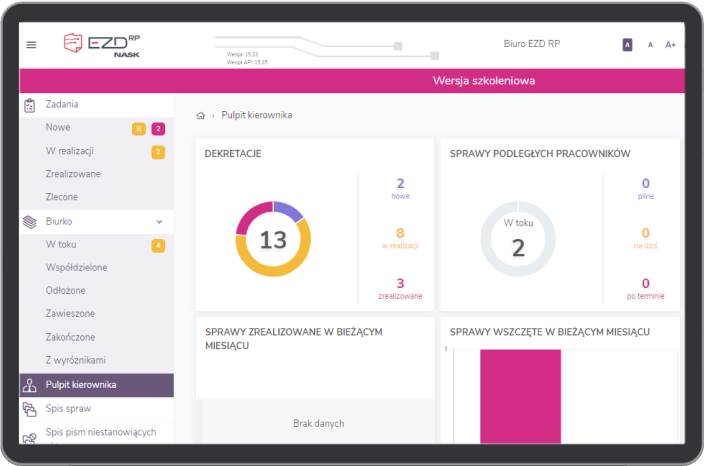Go to home via breadcrumb icon
The image size is (704, 466).
pyautogui.click(x=201, y=116)
